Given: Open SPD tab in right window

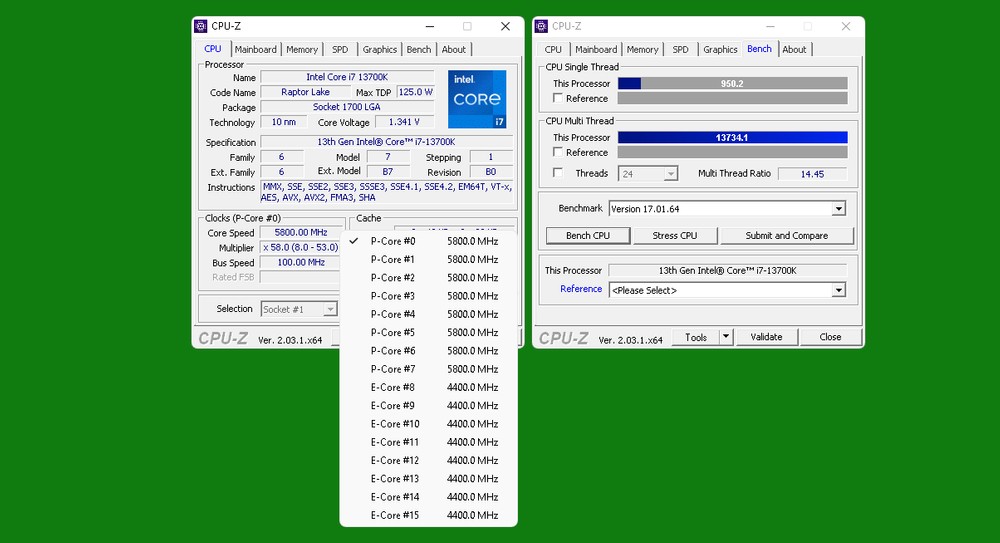Looking at the screenshot, I should [680, 50].
